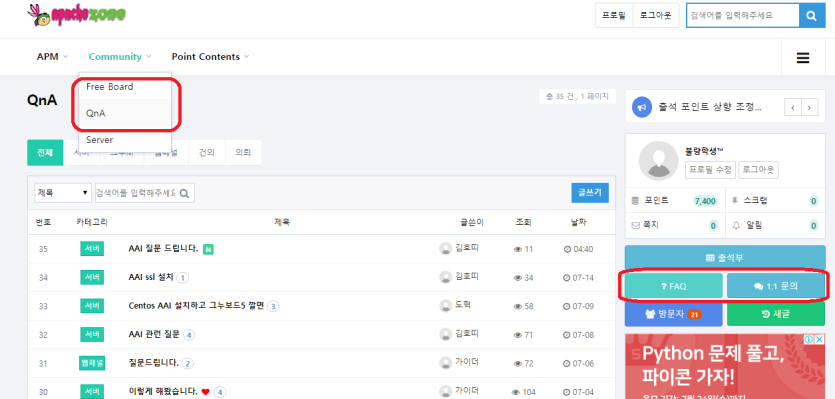Viewport: 835px width, 399px height.
Task: Click the 프로필 수정 button
Action: [x=710, y=170]
